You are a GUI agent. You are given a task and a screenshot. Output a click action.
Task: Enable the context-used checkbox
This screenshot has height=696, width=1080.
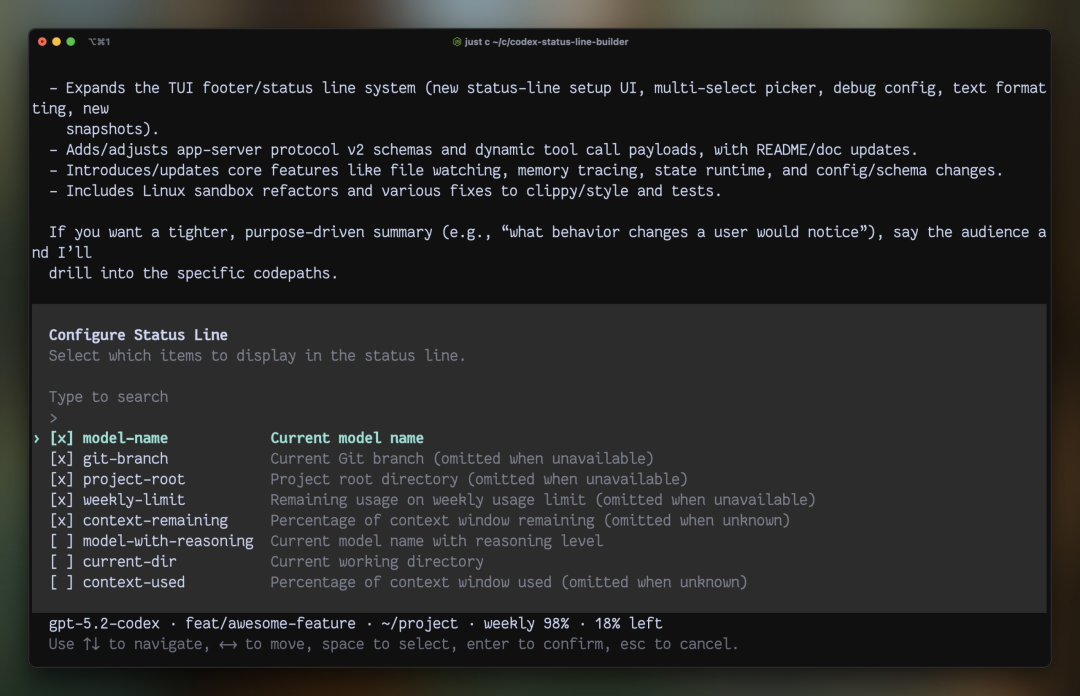(61, 583)
